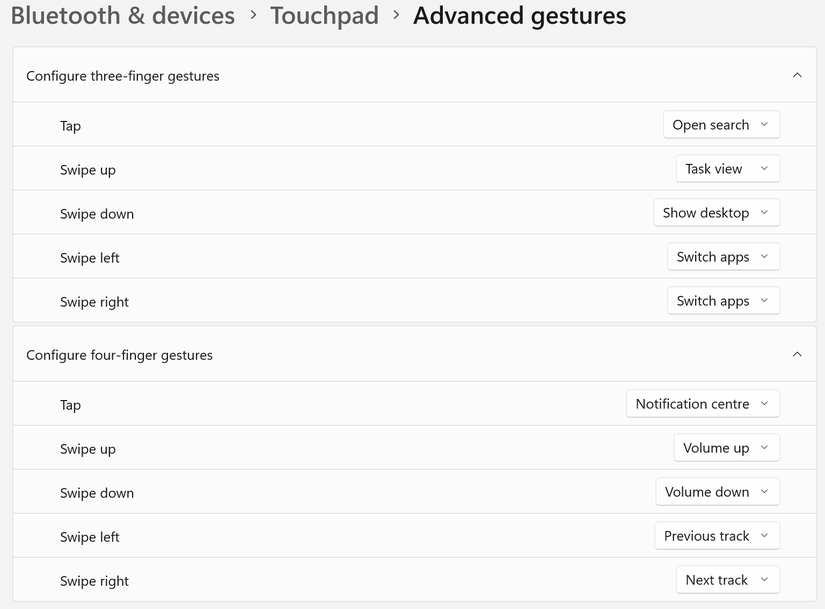This screenshot has height=609, width=825.
Task: Open three-finger Swipe up Task view dropdown
Action: [x=727, y=169]
